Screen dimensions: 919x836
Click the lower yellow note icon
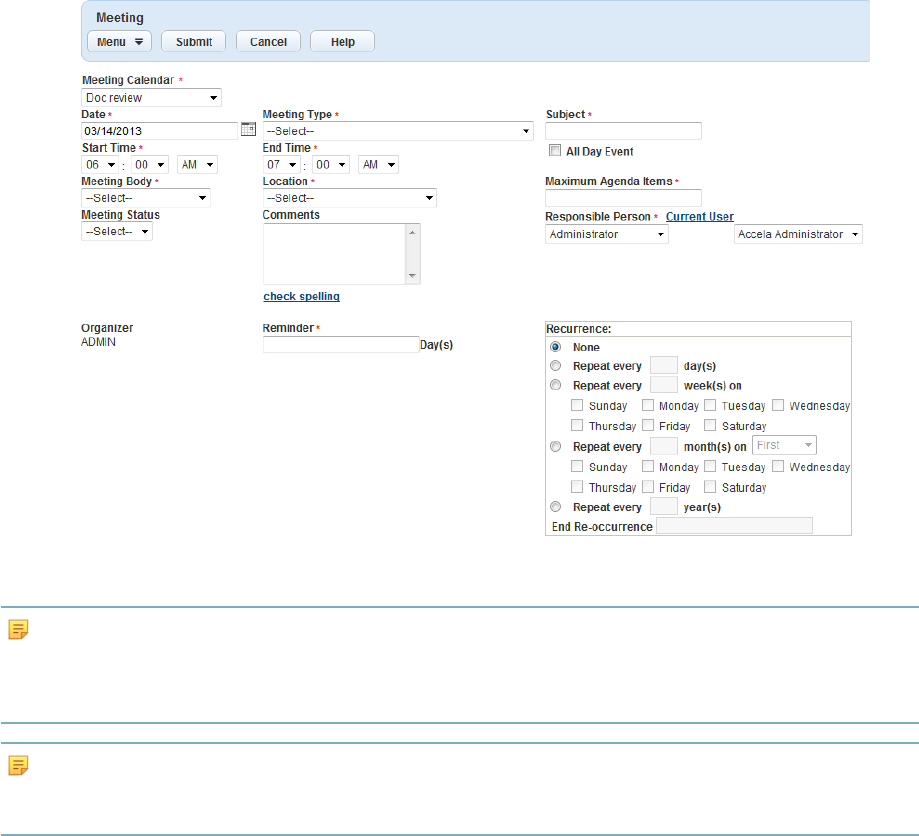point(18,765)
